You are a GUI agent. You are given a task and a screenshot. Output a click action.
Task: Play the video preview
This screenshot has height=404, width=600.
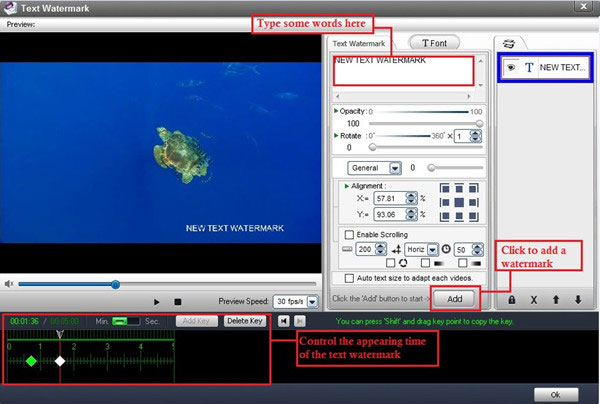coord(157,302)
